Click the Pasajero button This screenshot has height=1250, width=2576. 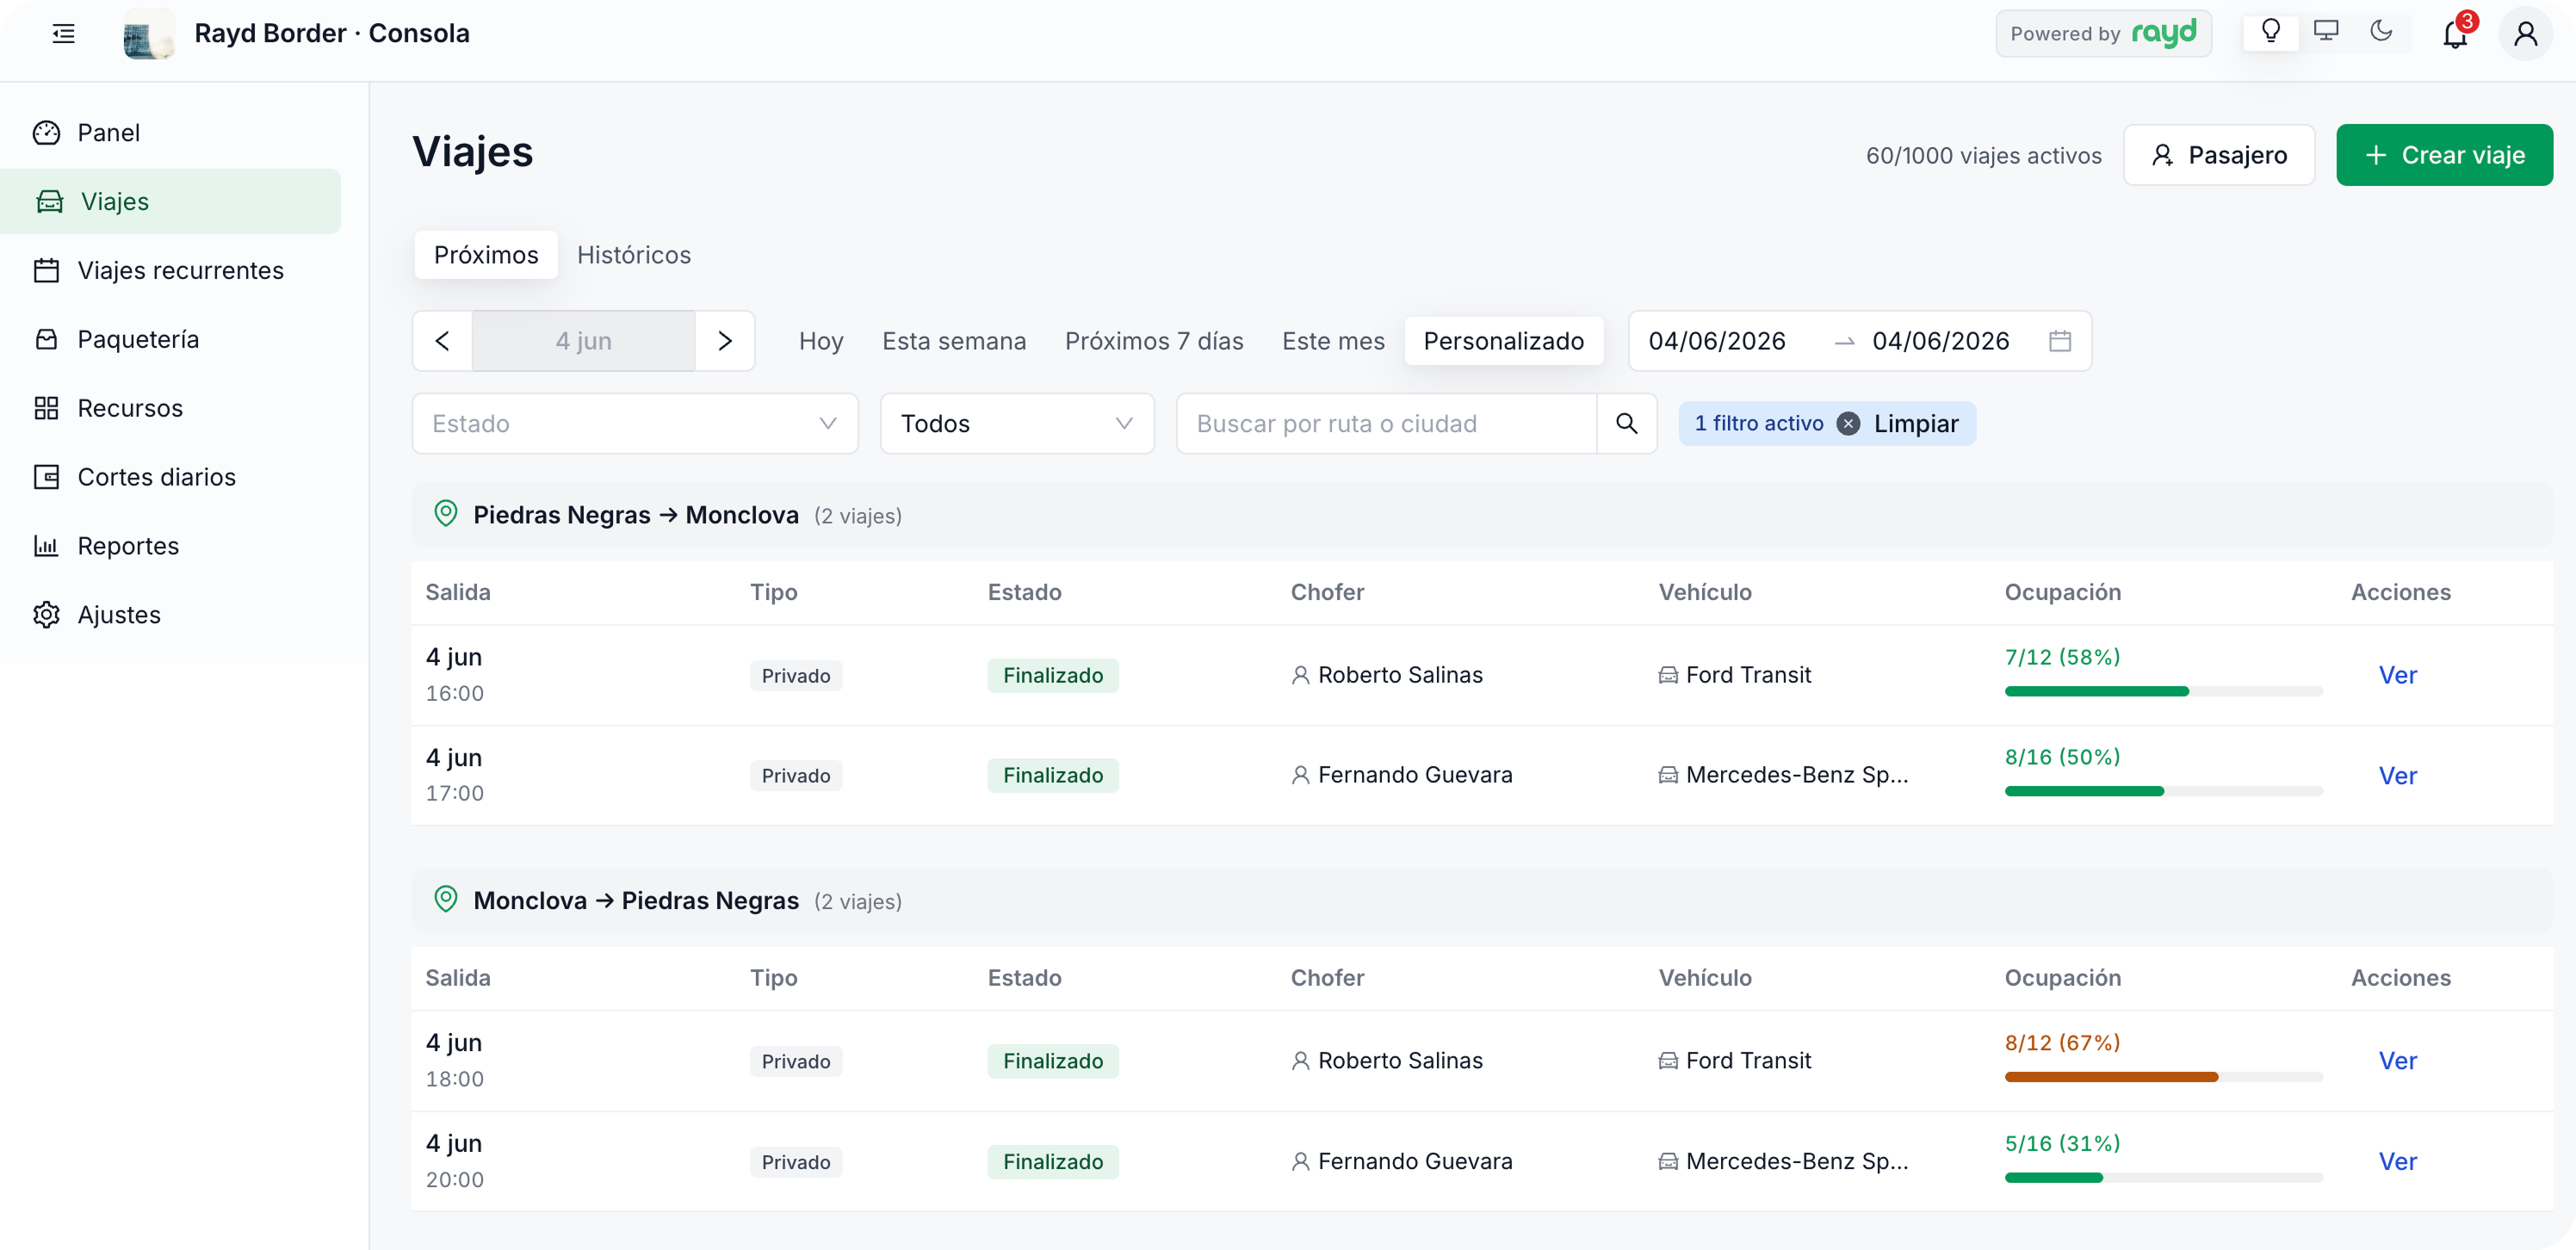pyautogui.click(x=2218, y=155)
